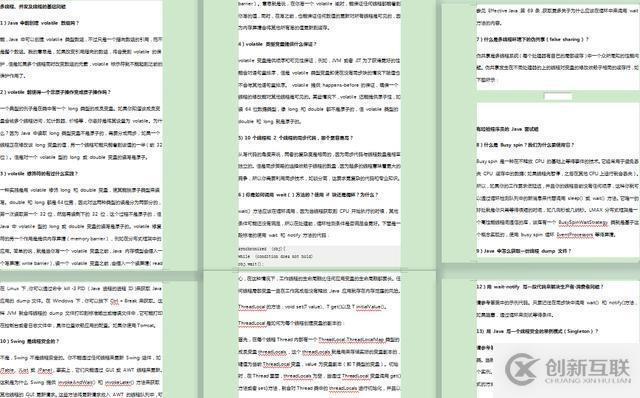This screenshot has height=398, width=640.
Task: Click the "12) 用 wait-notify" heading
Action: pos(540,287)
